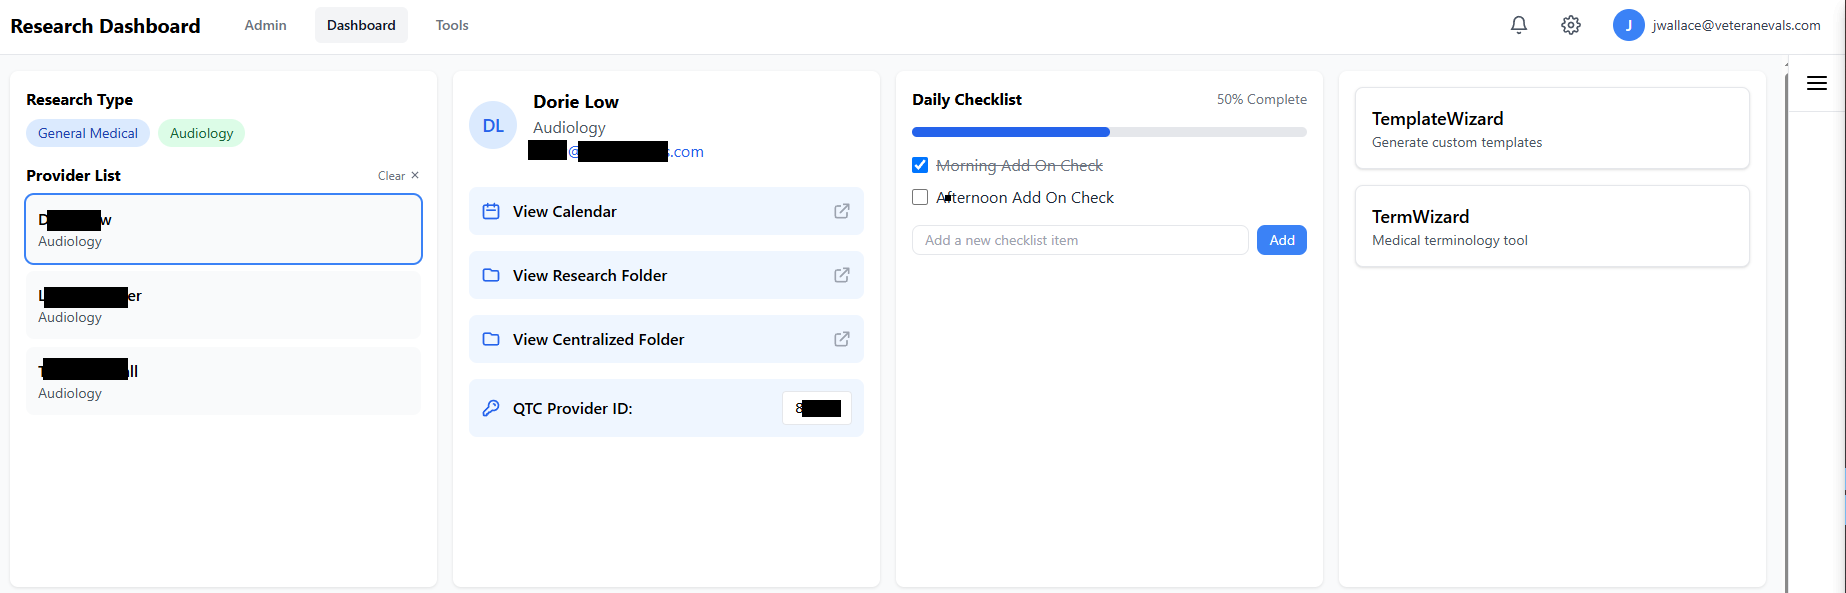Click the Daily Checklist progress bar
This screenshot has height=593, width=1846.
[x=1109, y=131]
